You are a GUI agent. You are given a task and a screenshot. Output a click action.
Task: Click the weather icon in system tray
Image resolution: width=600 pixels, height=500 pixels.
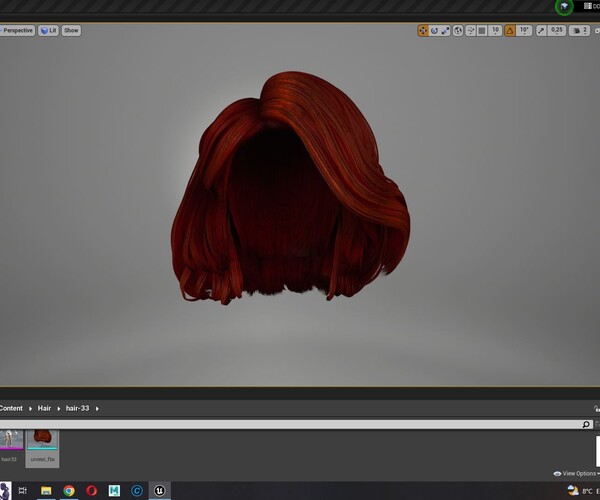573,490
